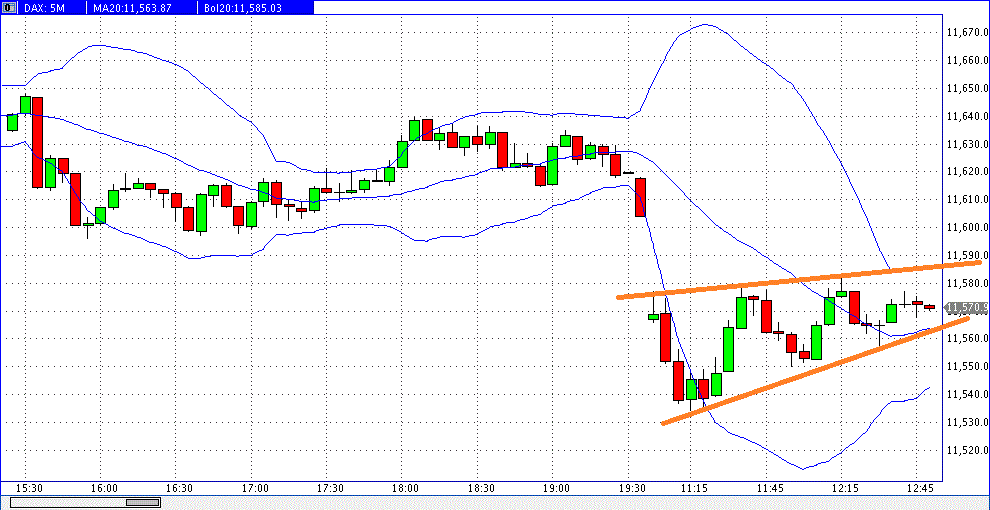Click the 11,530.0 price axis label

(967, 422)
